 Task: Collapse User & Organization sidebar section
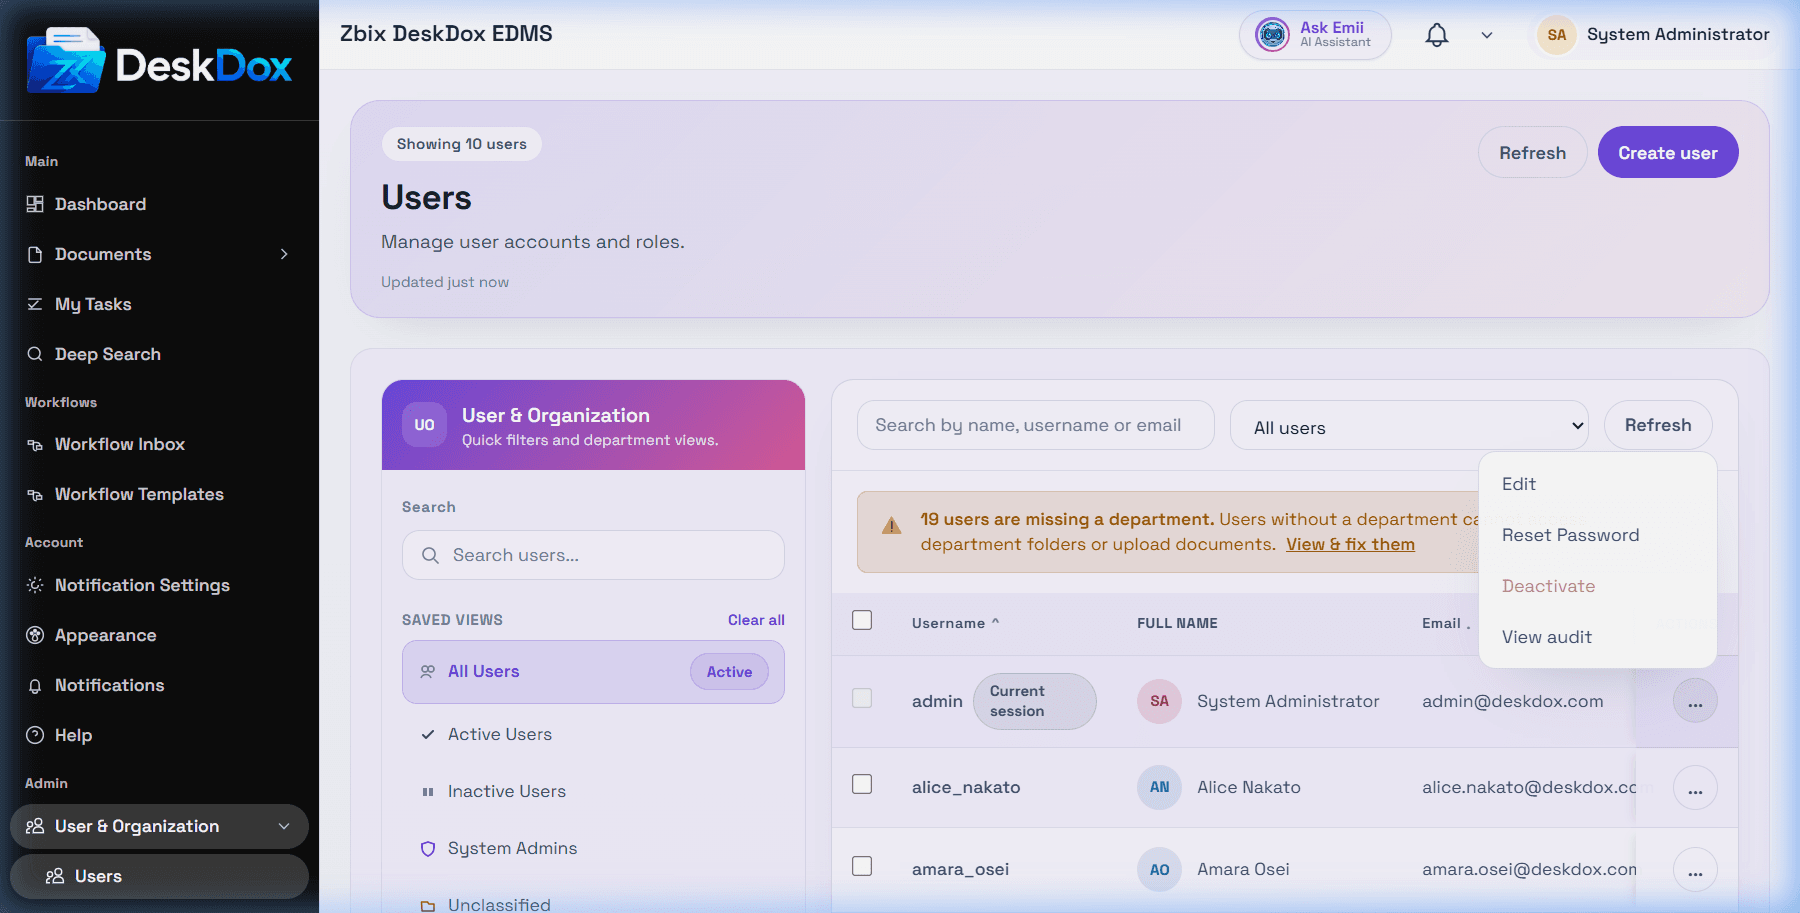(x=160, y=826)
